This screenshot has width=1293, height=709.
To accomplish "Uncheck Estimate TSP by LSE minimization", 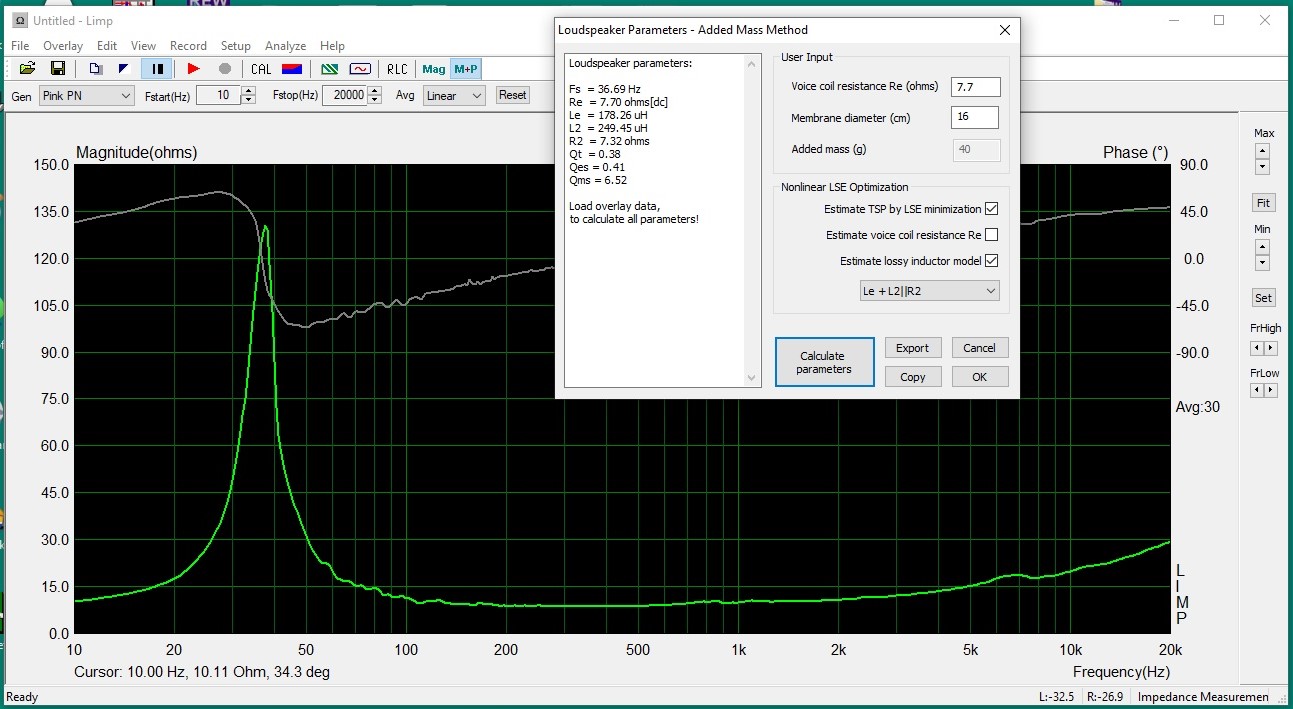I will (991, 209).
